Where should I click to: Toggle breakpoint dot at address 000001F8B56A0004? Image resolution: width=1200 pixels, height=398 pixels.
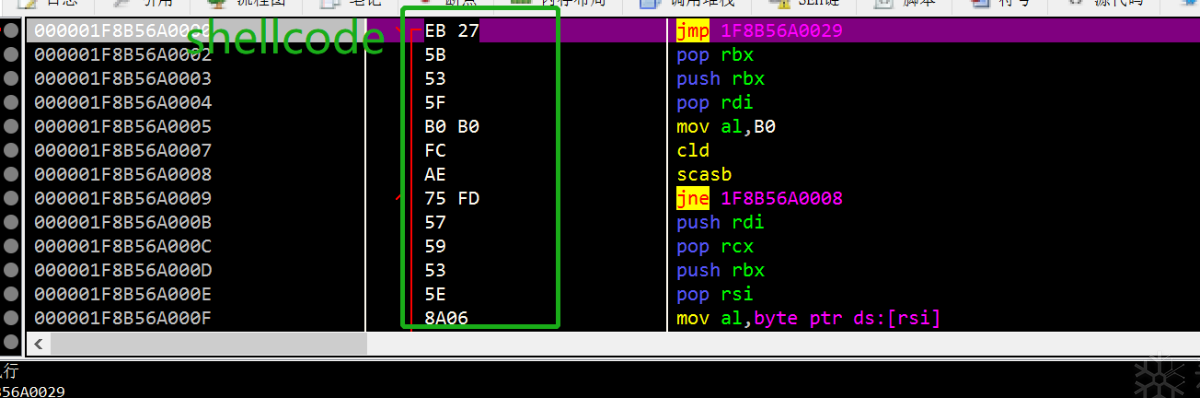(11, 103)
